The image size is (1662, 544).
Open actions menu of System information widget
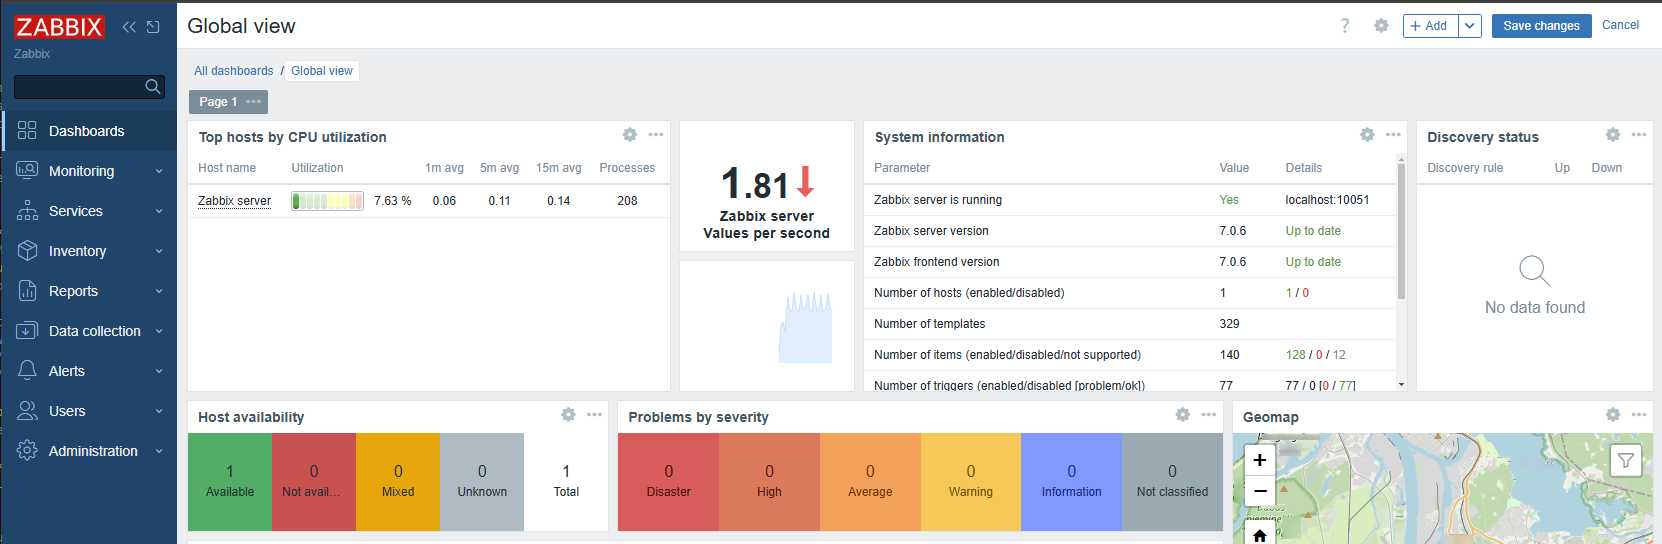(1393, 134)
